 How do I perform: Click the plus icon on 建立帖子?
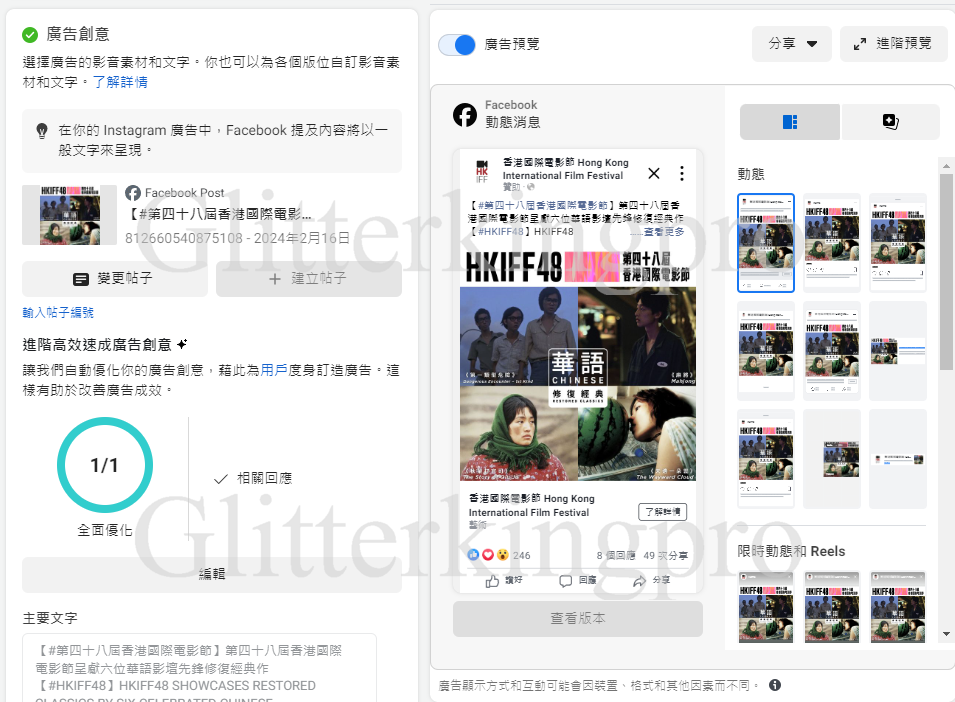coord(275,279)
